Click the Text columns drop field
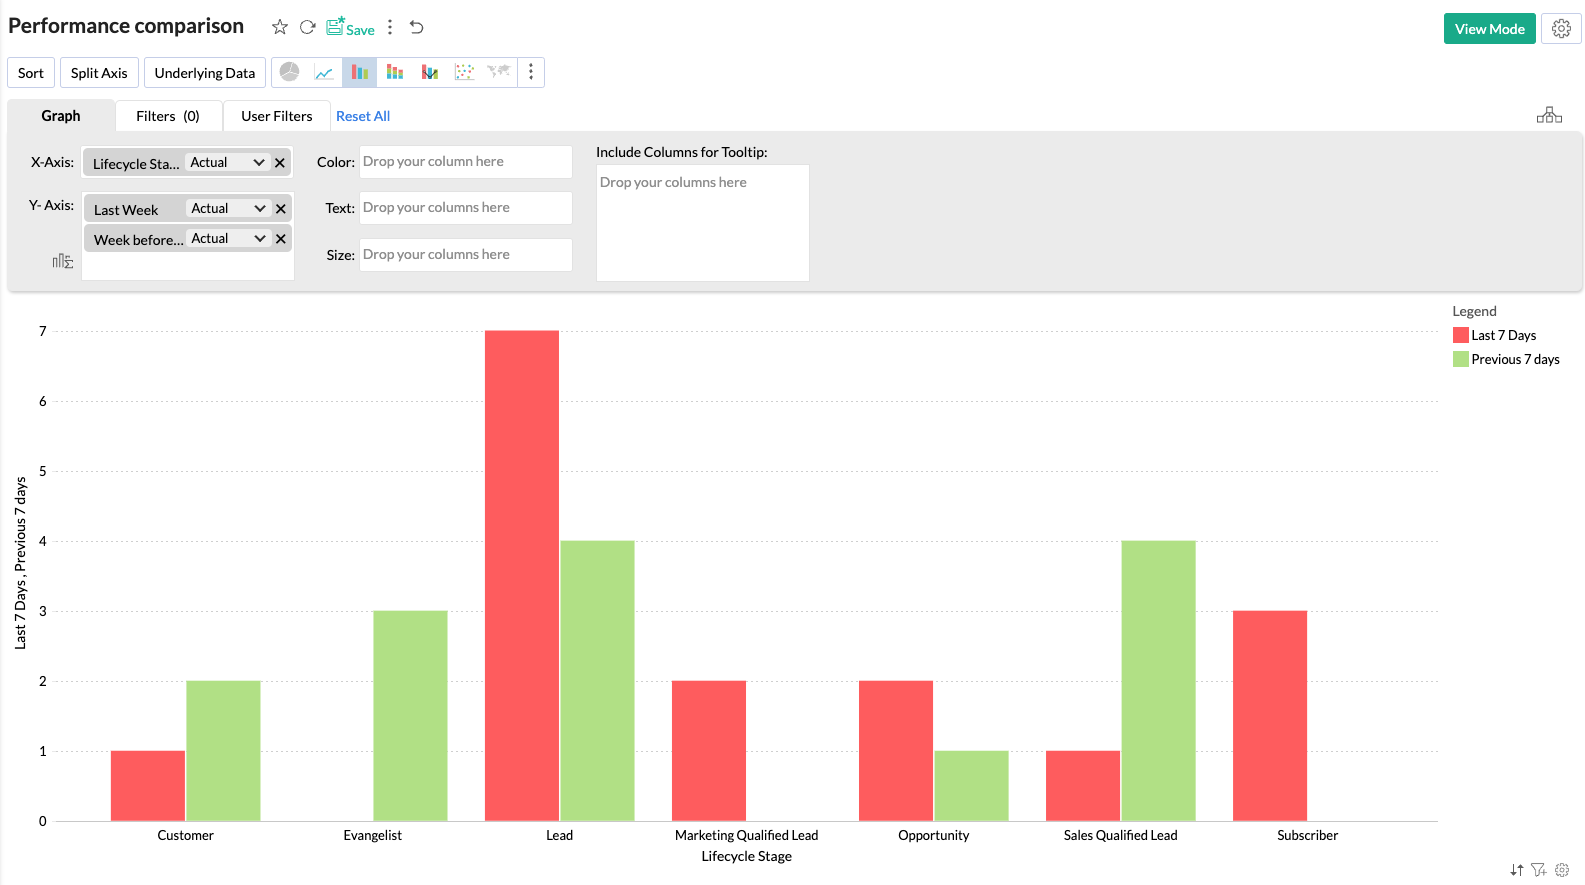The width and height of the screenshot is (1585, 885). click(466, 208)
